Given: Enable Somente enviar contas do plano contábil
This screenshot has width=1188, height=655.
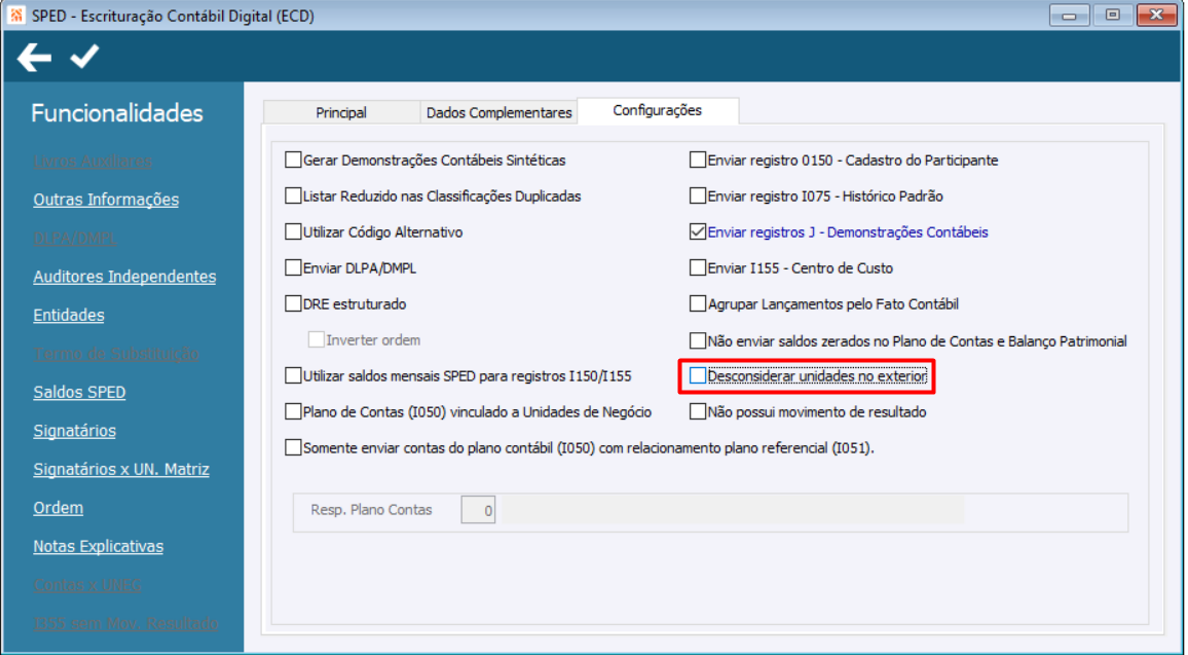Looking at the screenshot, I should tap(292, 448).
